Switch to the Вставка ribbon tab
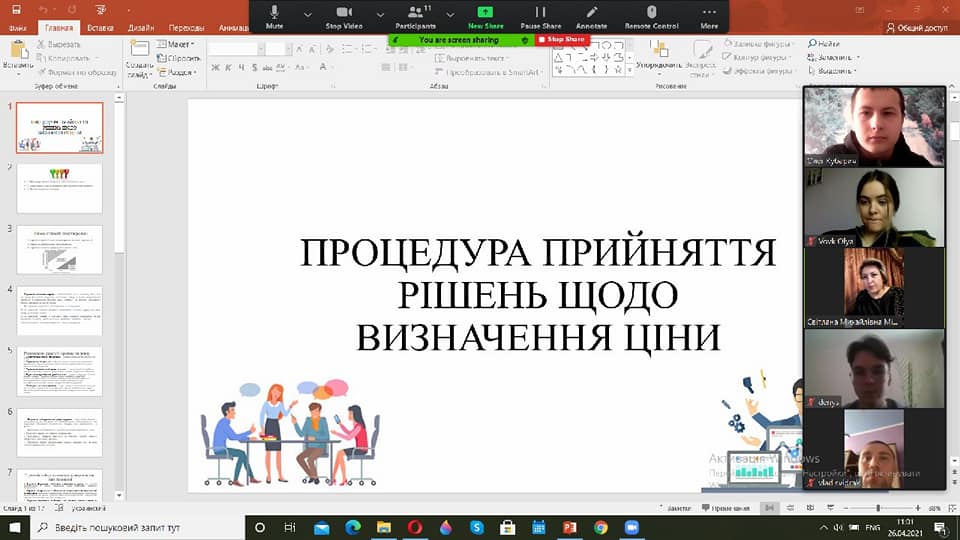Image resolution: width=960 pixels, height=540 pixels. click(x=100, y=29)
